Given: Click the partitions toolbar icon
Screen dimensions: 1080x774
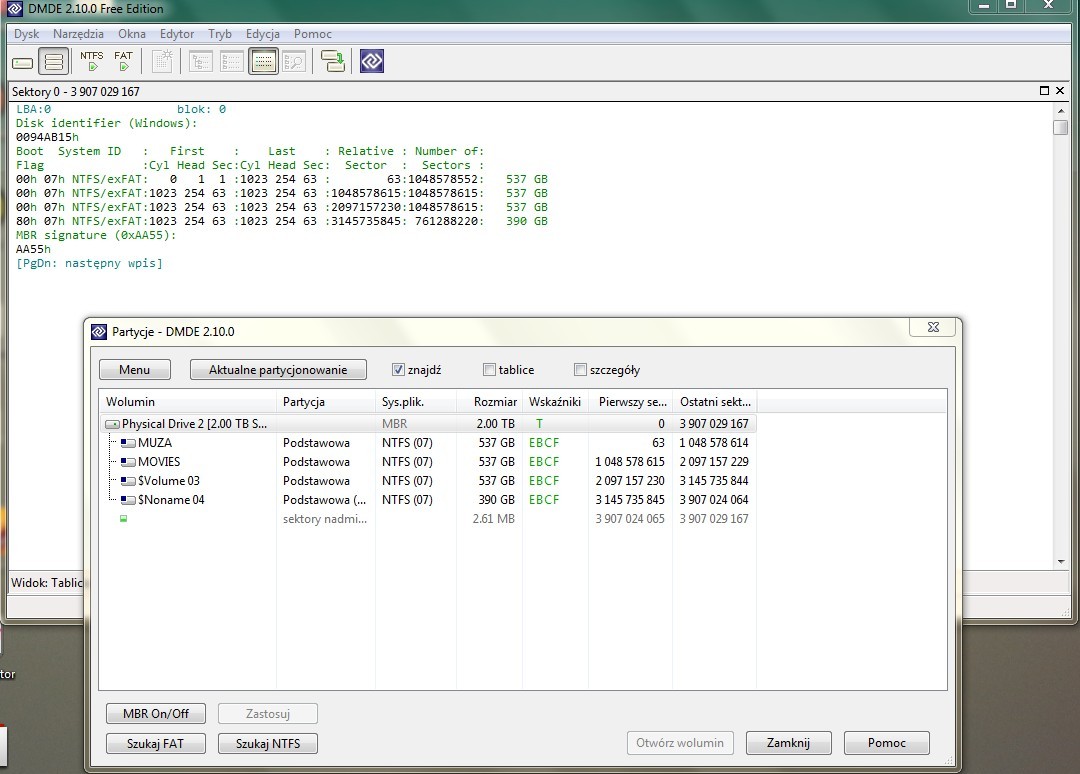Looking at the screenshot, I should pyautogui.click(x=54, y=62).
